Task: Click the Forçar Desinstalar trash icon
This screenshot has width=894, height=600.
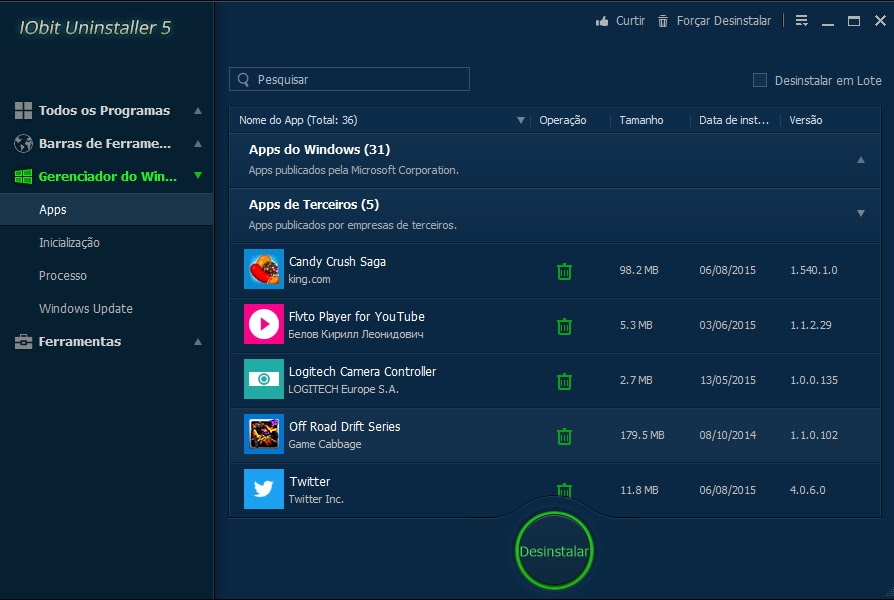Action: [663, 21]
